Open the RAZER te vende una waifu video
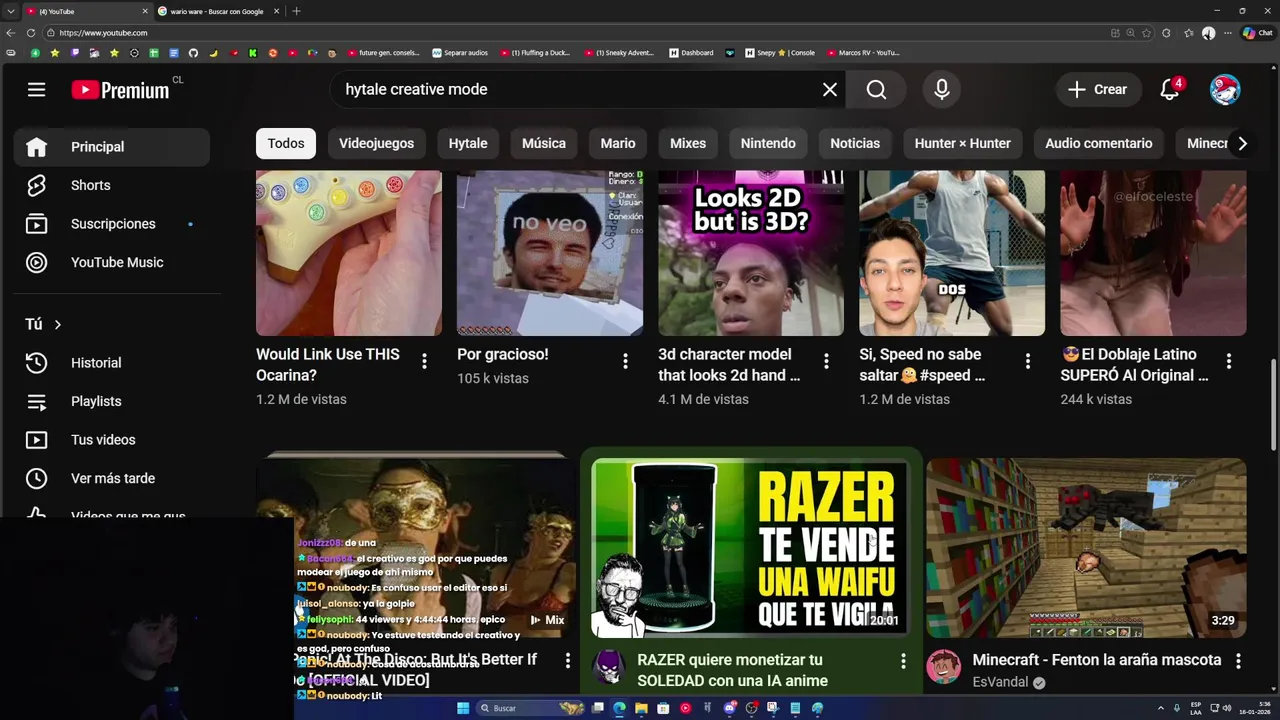Screen dimensions: 1280x720 [x=750, y=548]
